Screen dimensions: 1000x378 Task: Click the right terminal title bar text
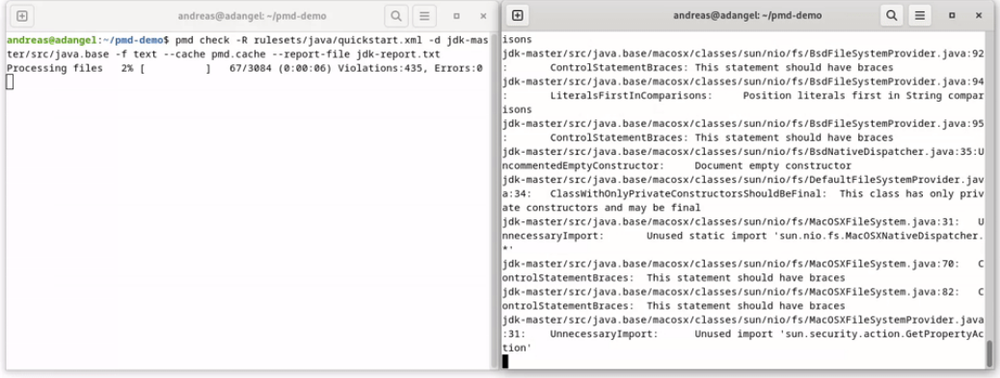tap(747, 15)
